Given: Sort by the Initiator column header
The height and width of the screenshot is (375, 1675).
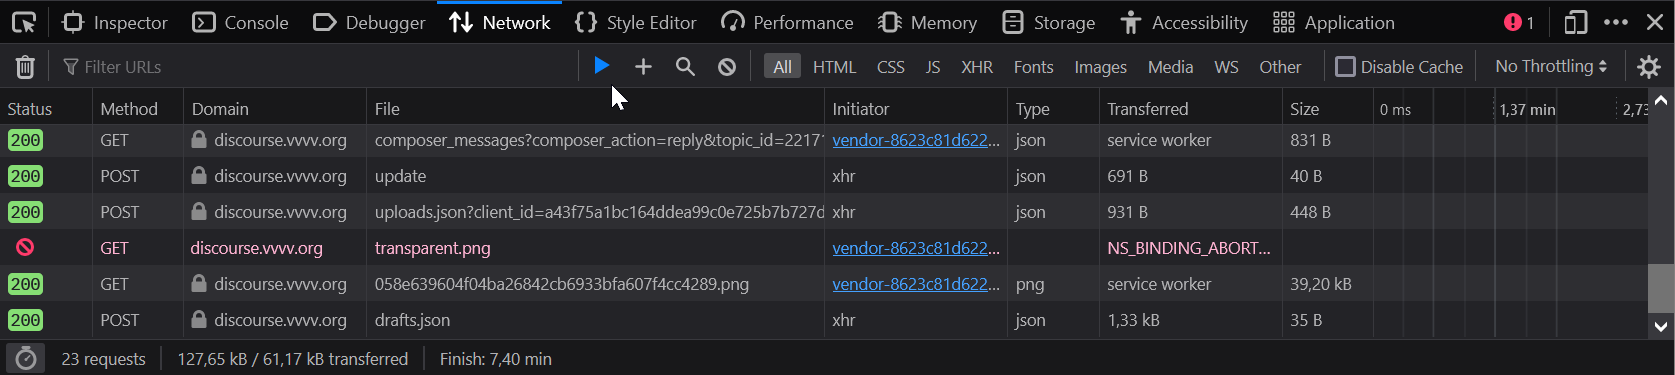Looking at the screenshot, I should [916, 108].
